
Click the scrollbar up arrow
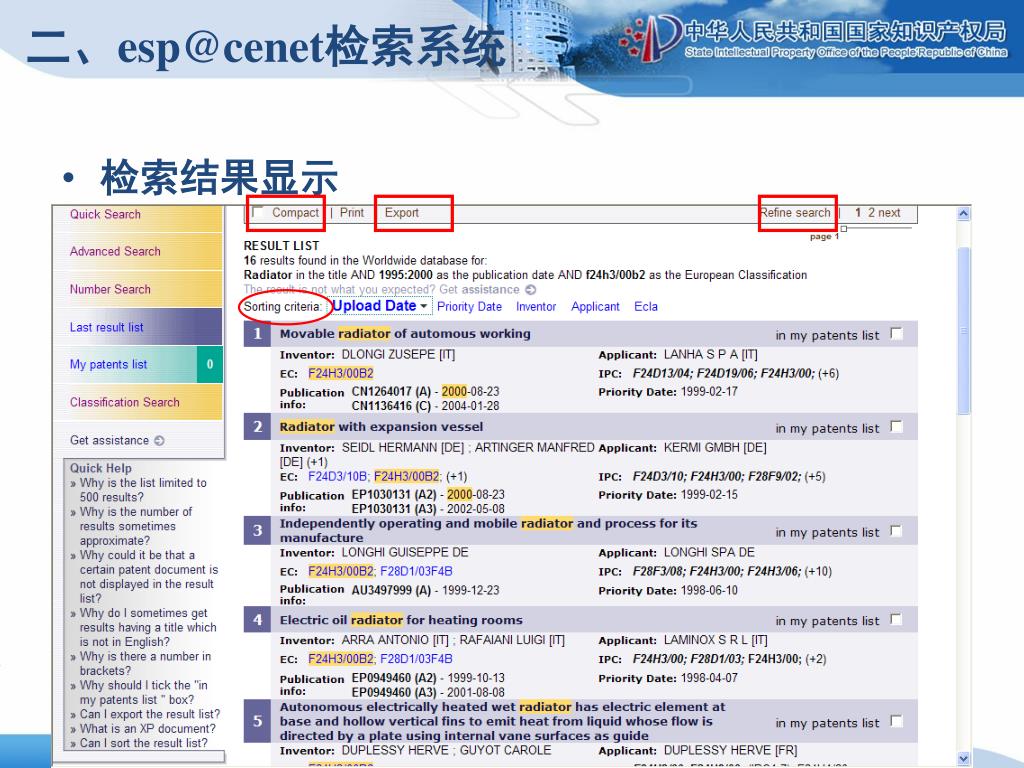(x=963, y=214)
